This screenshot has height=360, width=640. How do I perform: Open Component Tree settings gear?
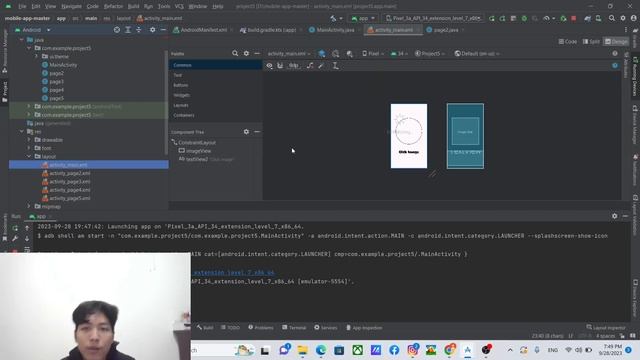click(246, 132)
